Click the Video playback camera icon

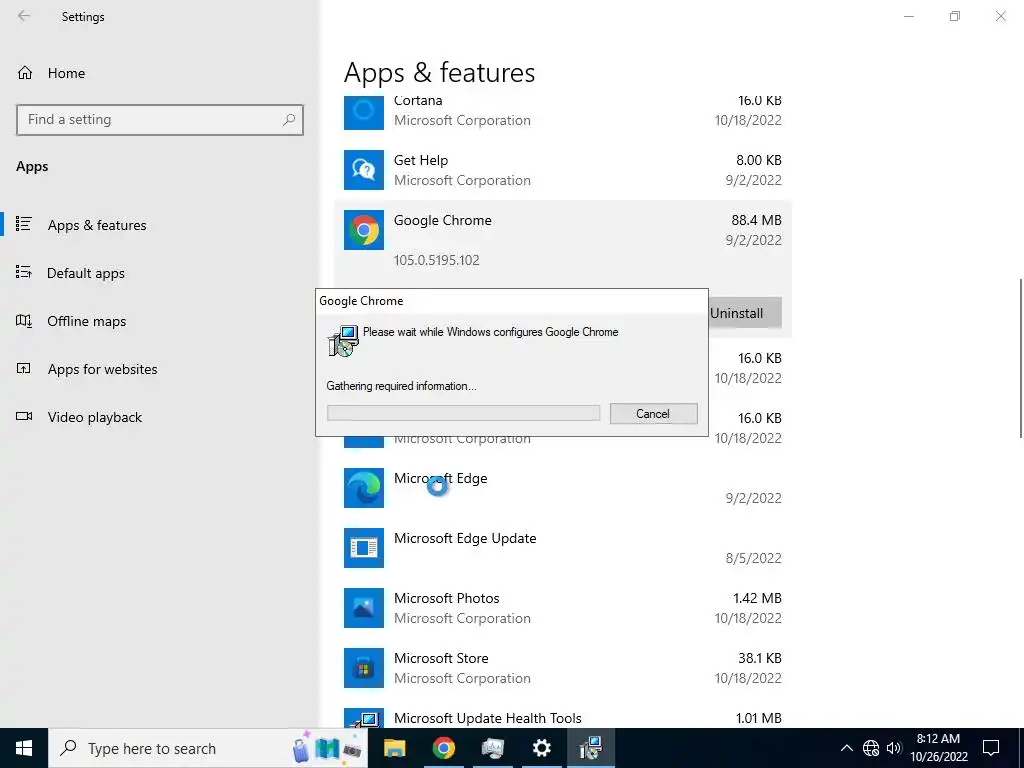[24, 416]
